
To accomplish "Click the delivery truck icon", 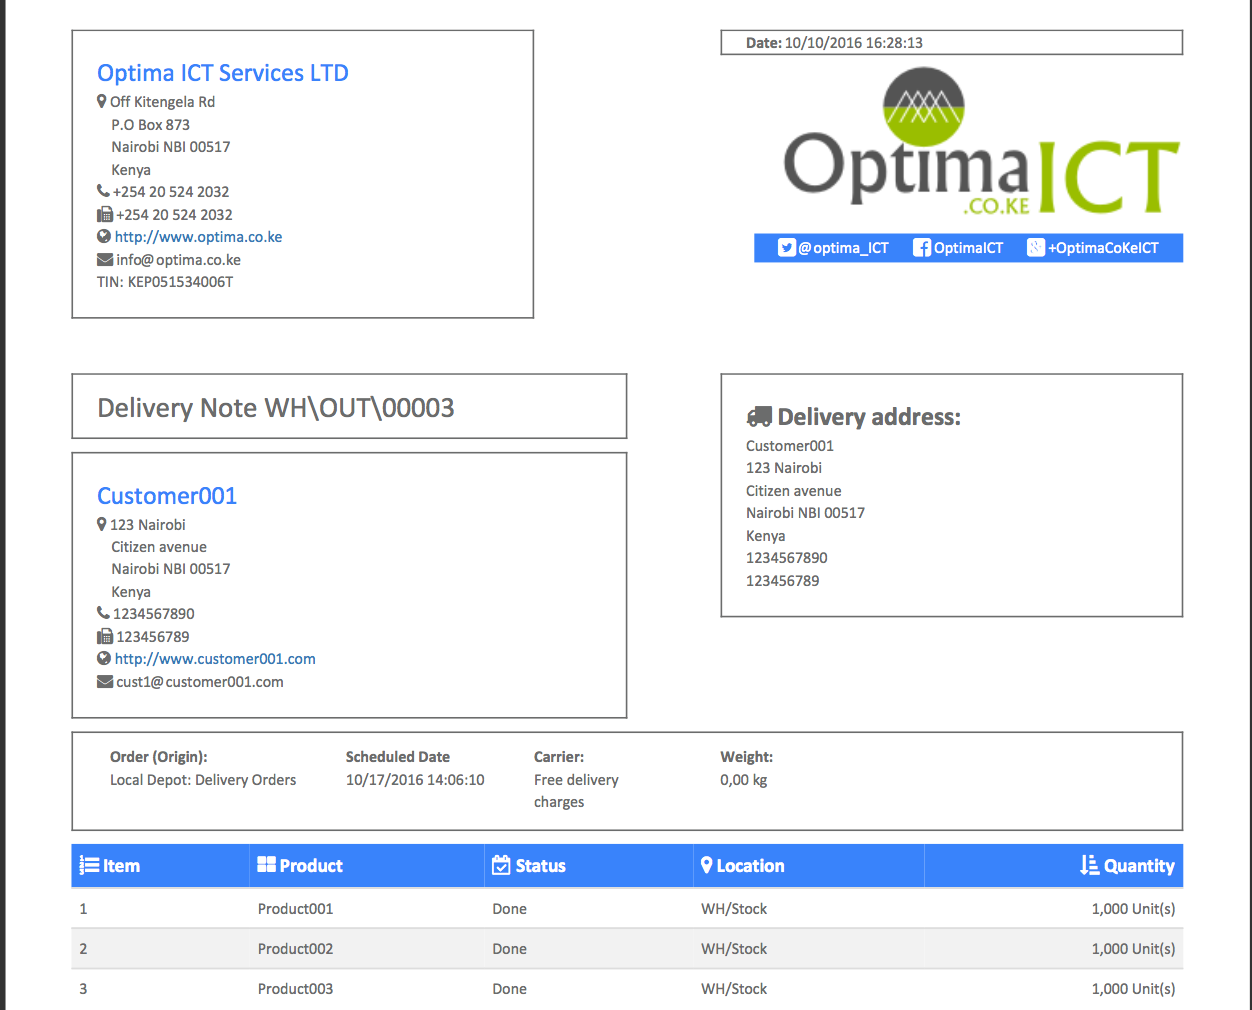I will [x=759, y=417].
